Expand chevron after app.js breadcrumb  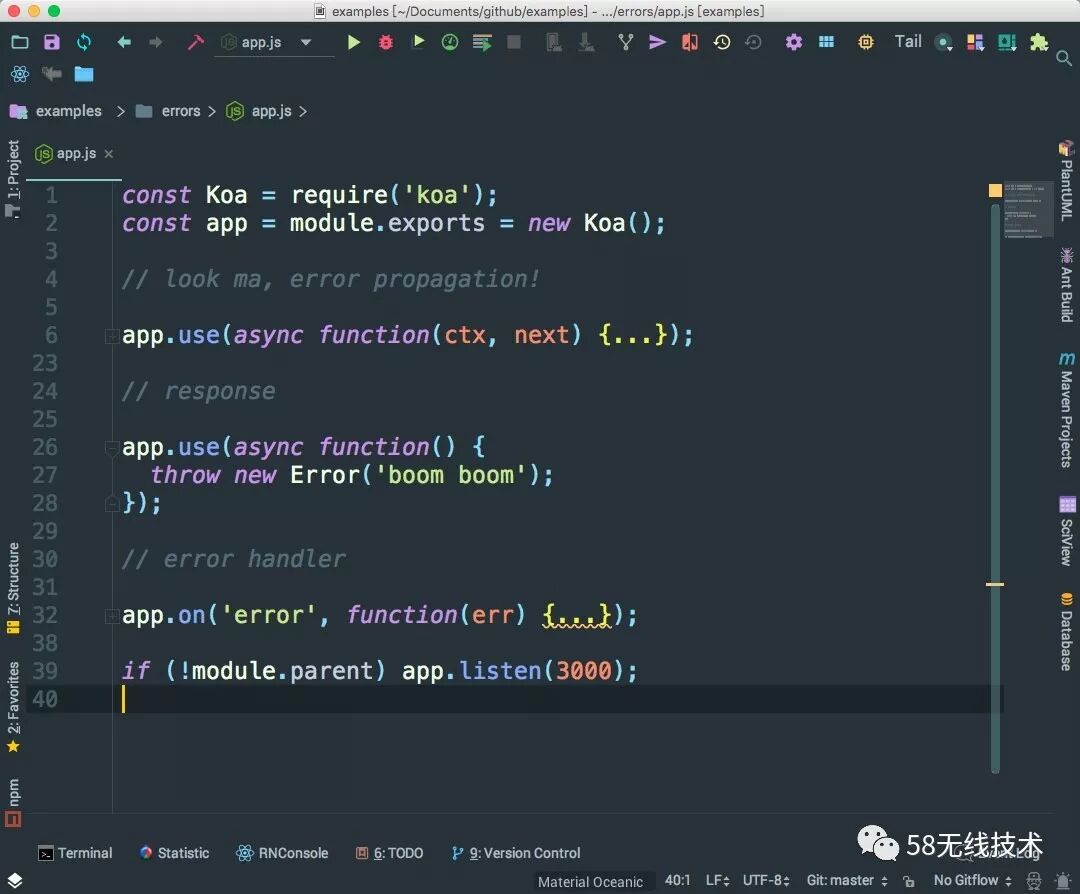pos(302,111)
